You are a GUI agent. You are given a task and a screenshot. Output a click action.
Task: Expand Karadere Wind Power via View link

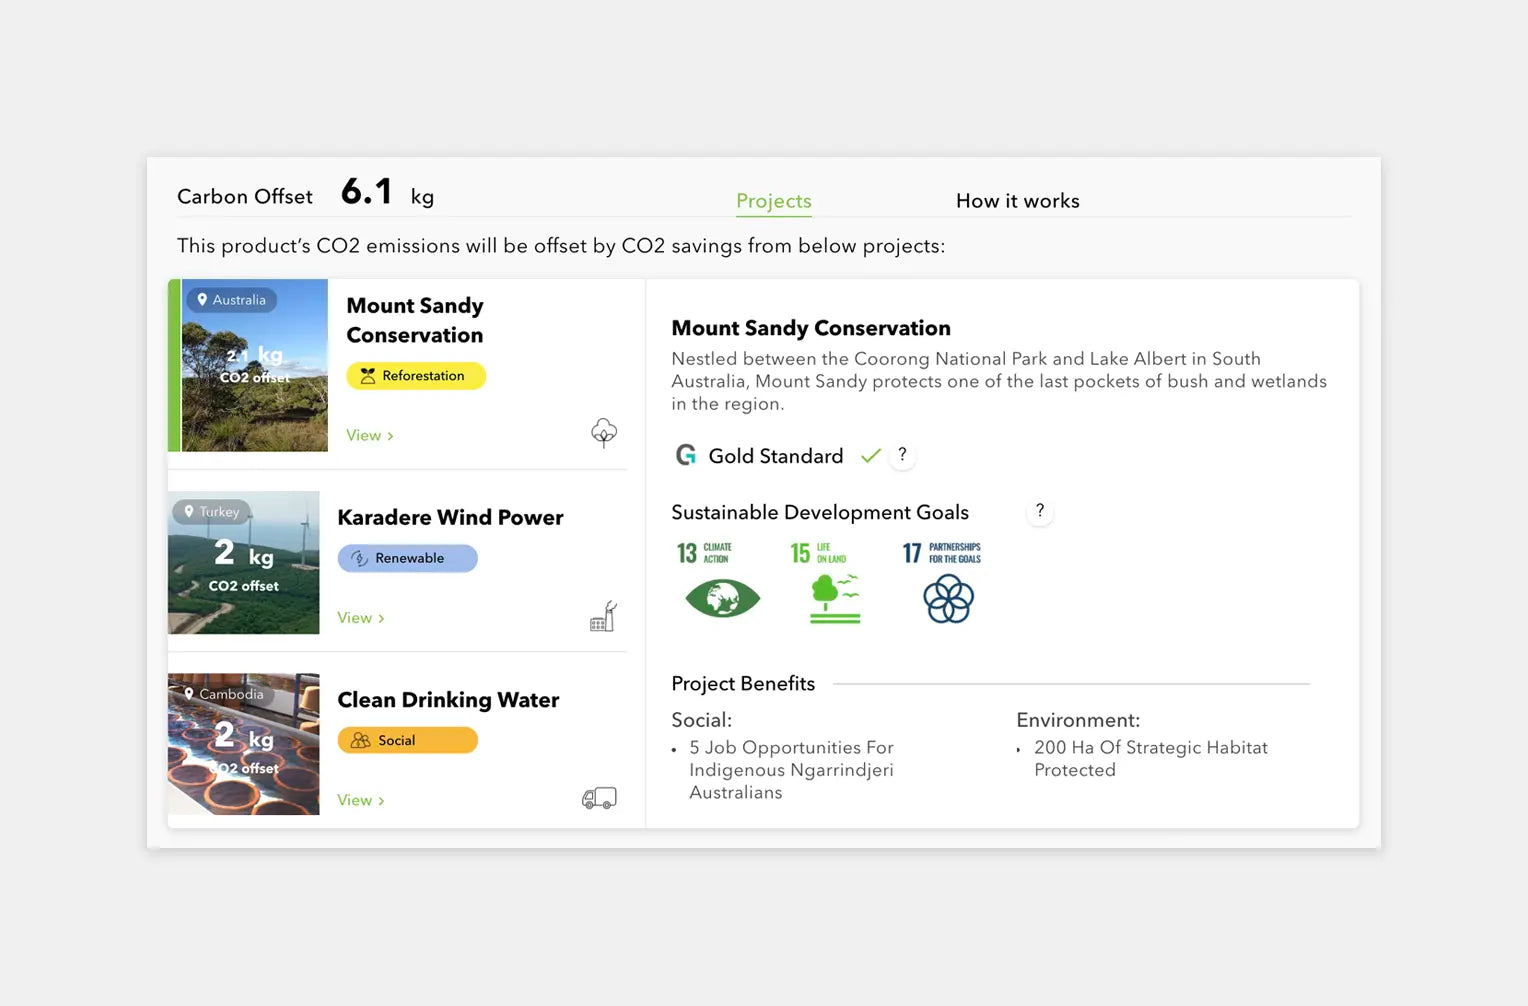pyautogui.click(x=360, y=618)
